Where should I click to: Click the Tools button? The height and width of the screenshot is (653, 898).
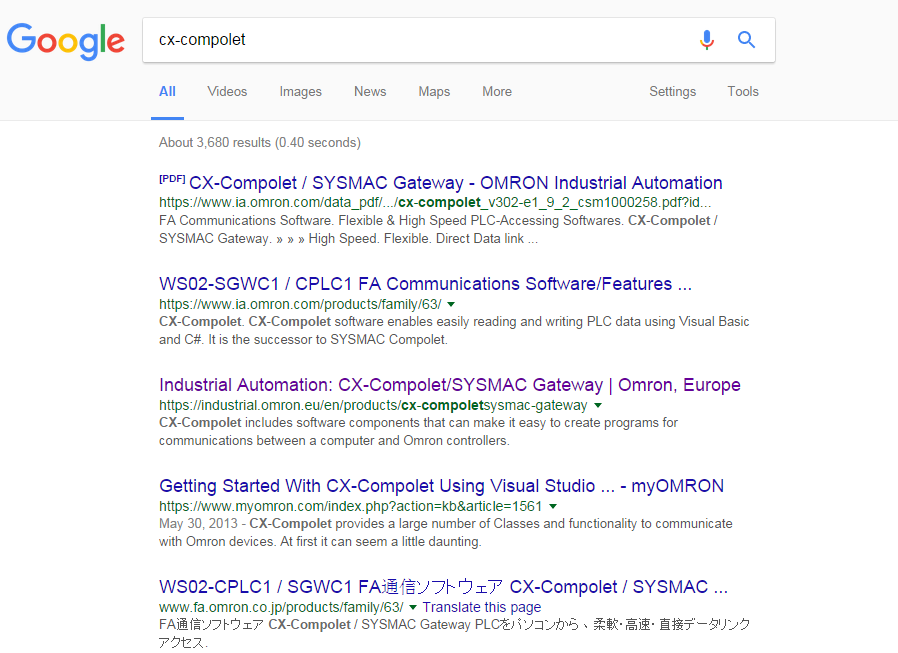[743, 92]
